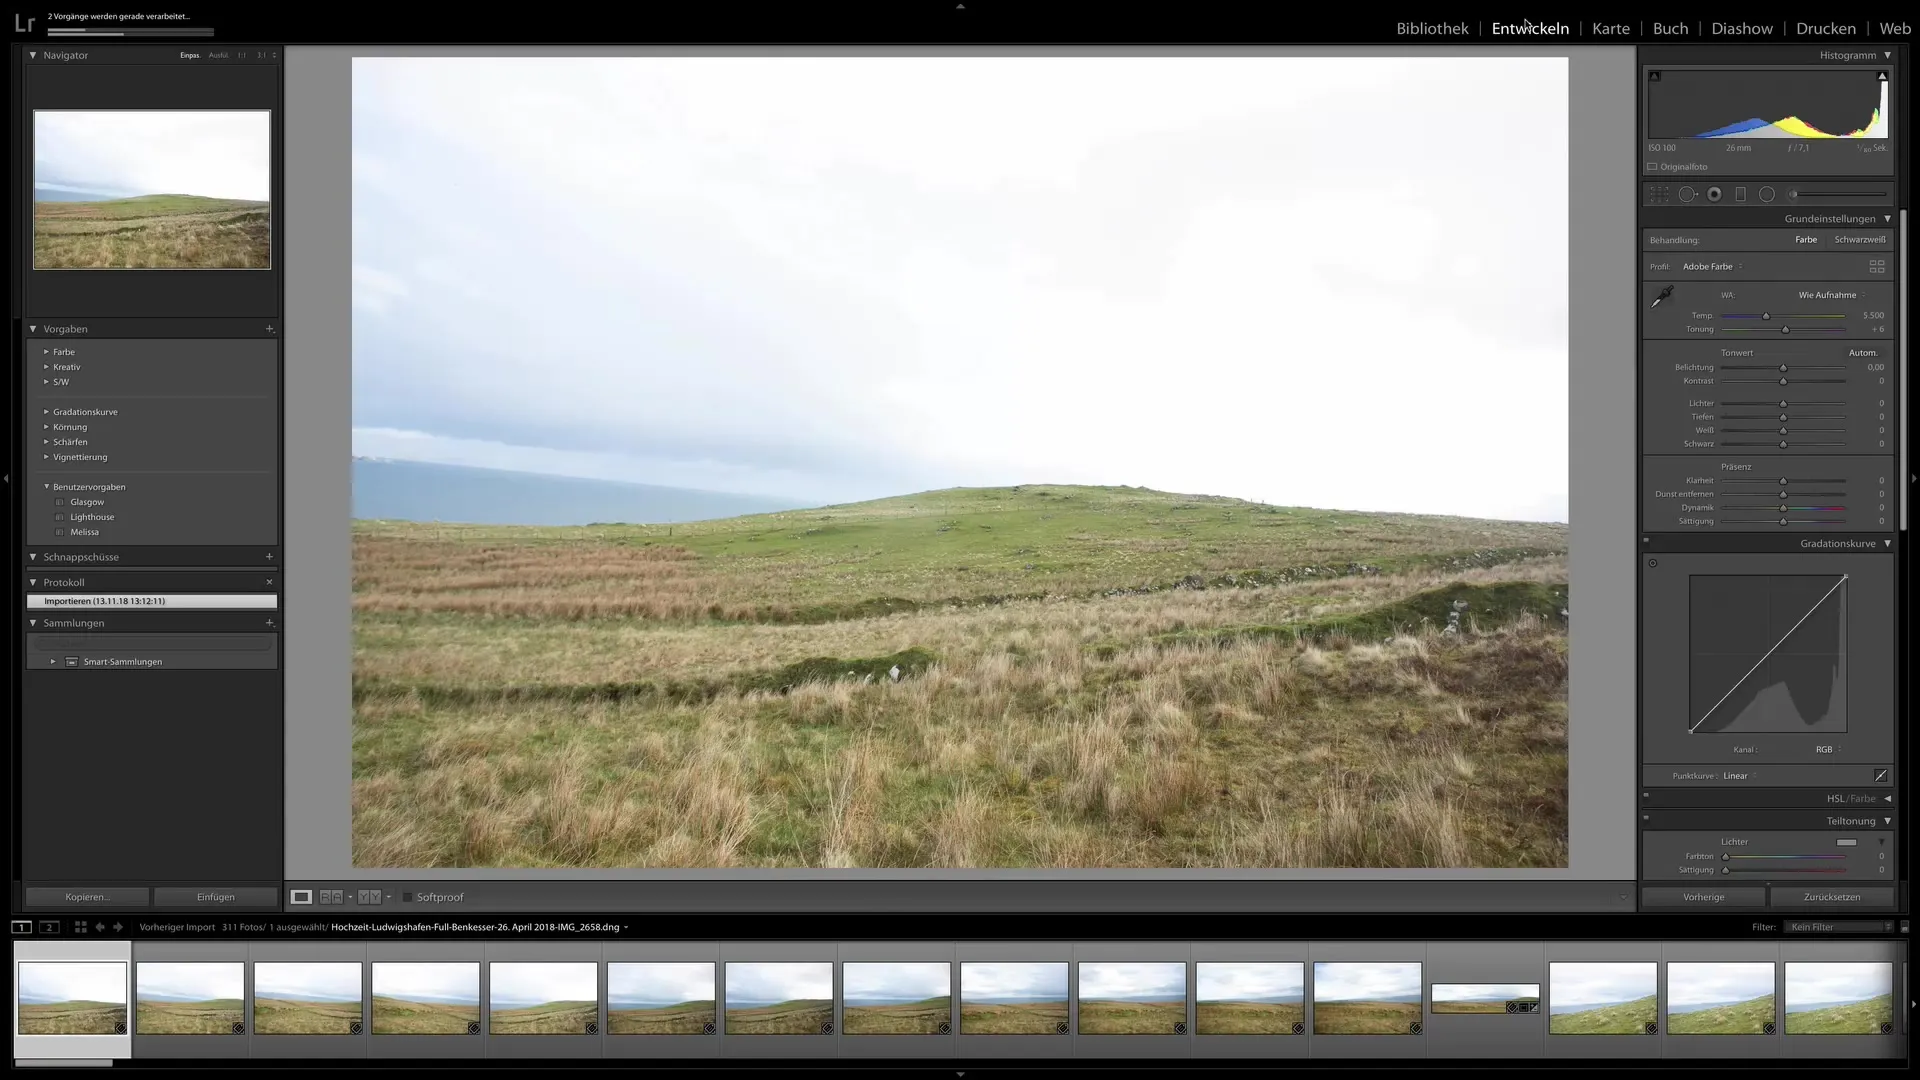Screen dimensions: 1920x1080
Task: Set navigator zoom to Einpas
Action: point(189,56)
